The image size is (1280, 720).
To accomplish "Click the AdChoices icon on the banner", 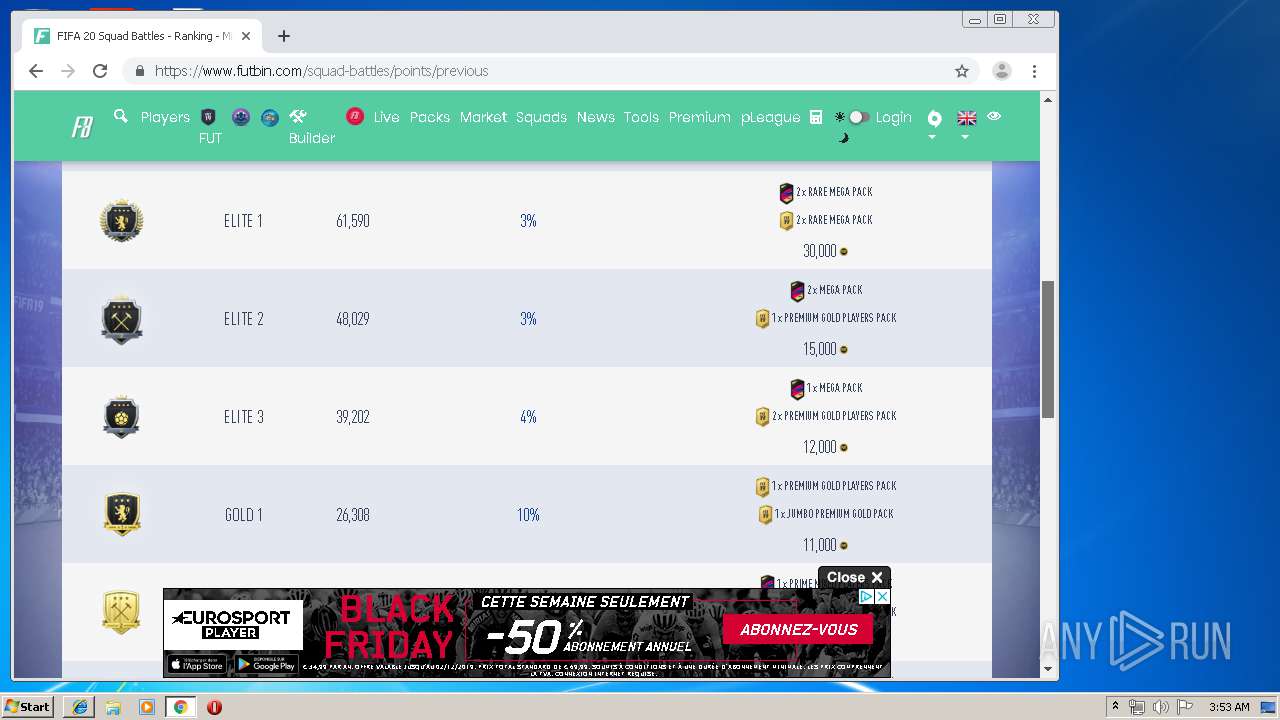I will pos(867,596).
